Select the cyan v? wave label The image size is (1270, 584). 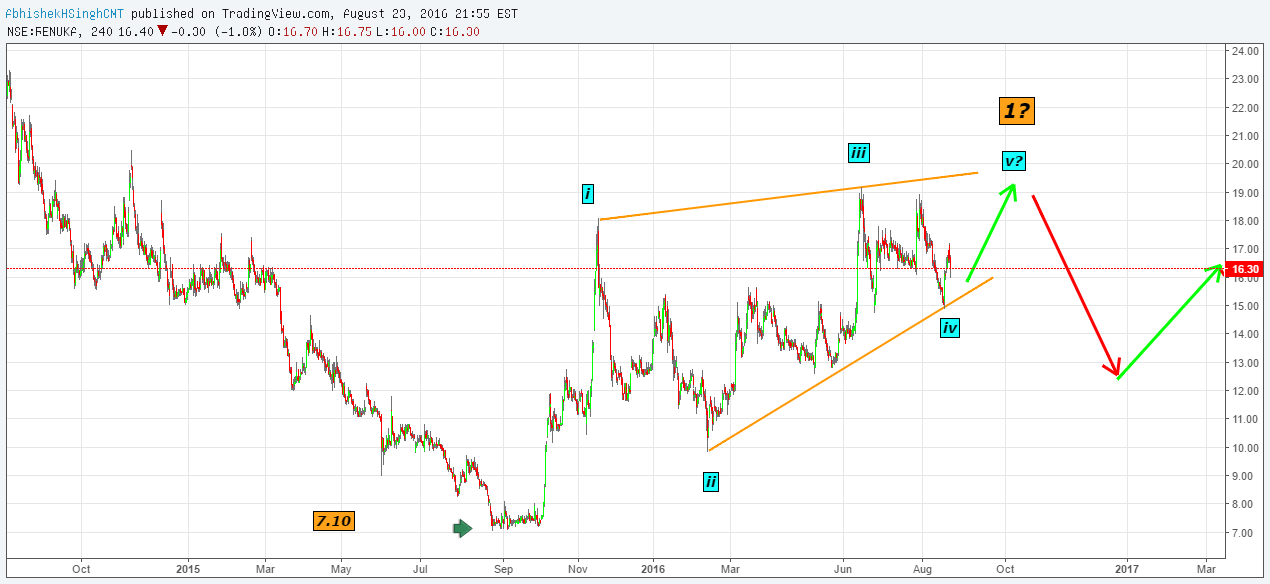click(1013, 161)
